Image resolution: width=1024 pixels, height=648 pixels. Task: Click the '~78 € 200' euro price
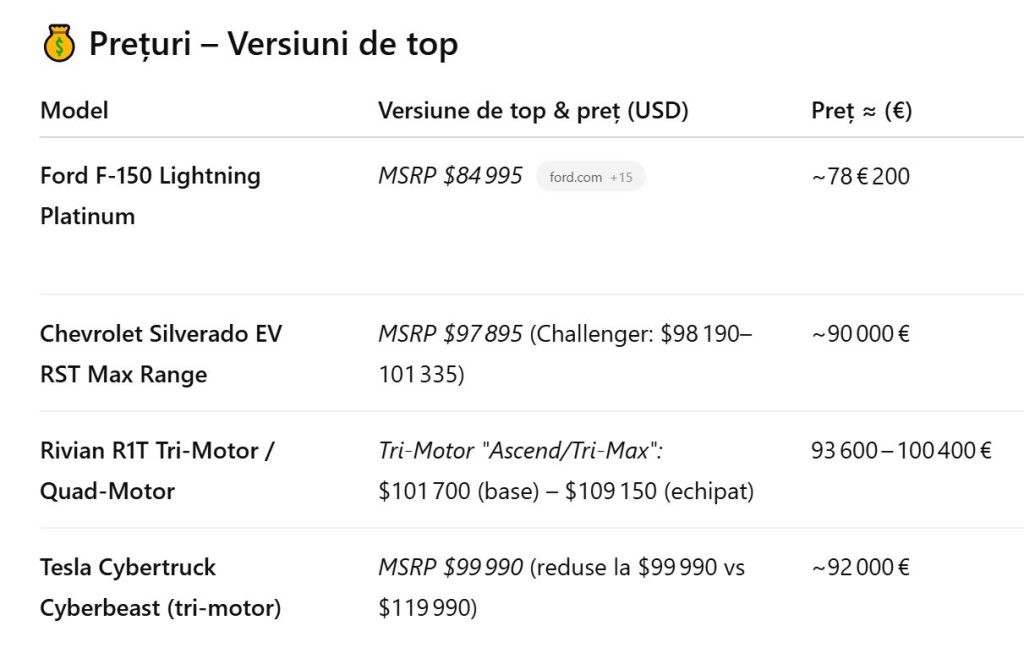[860, 177]
